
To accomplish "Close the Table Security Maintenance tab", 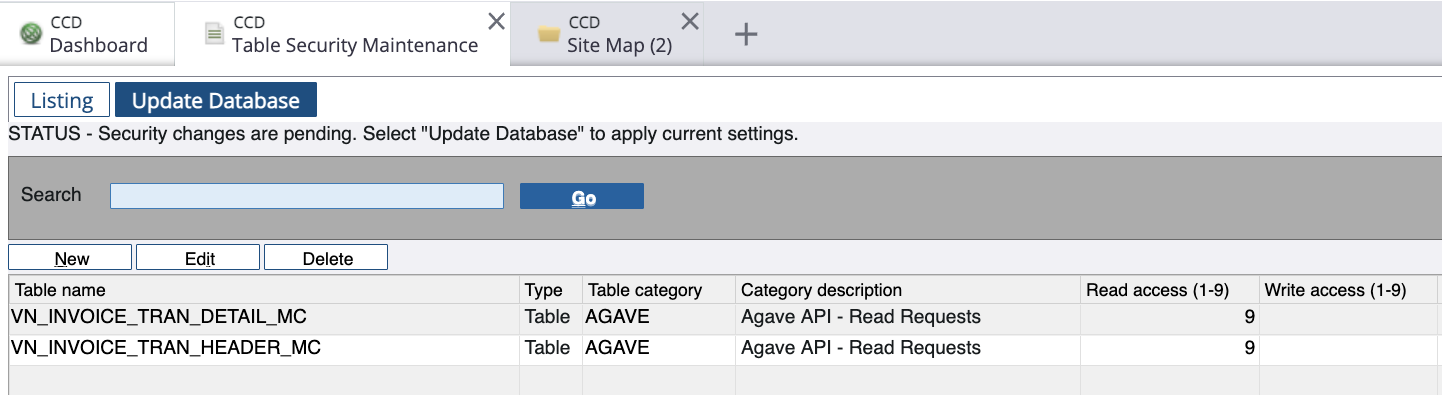I will pos(496,21).
